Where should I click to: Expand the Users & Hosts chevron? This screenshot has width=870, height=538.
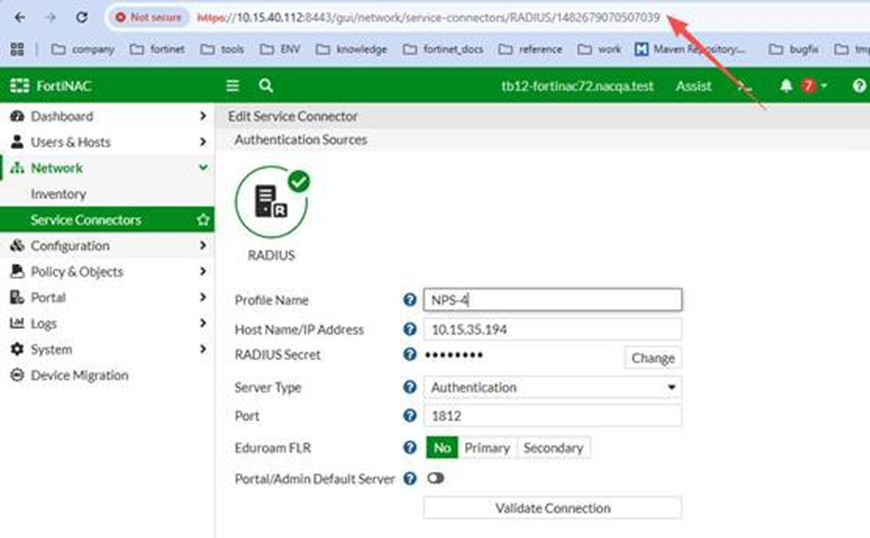click(x=203, y=142)
